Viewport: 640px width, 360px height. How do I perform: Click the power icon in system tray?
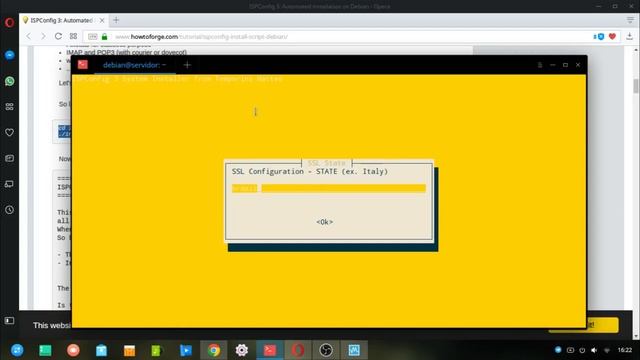click(x=582, y=350)
